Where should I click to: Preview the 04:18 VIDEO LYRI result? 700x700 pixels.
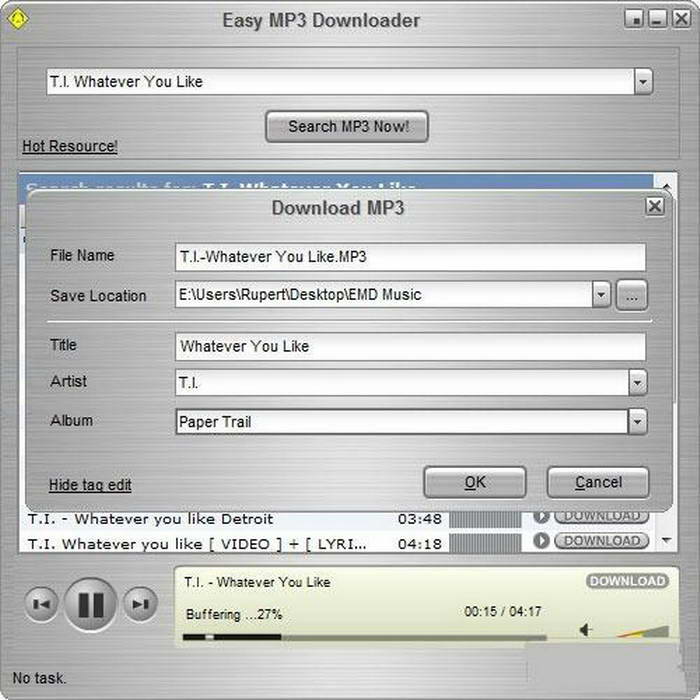coord(541,541)
